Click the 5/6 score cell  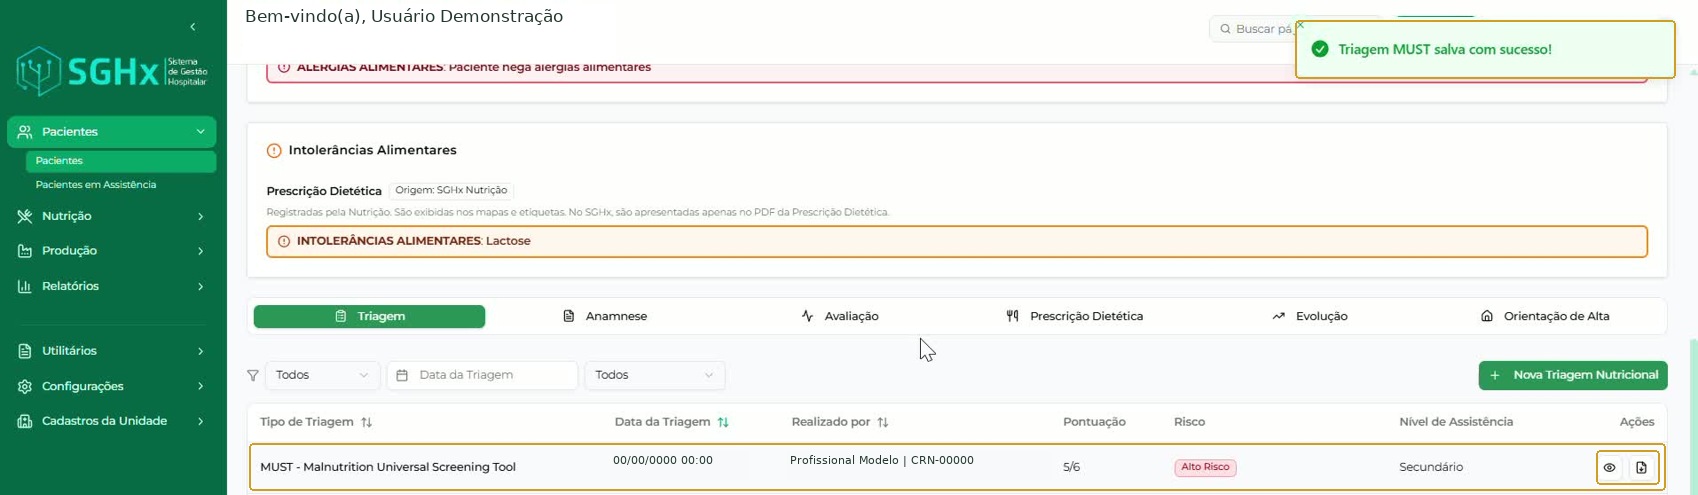(1071, 467)
